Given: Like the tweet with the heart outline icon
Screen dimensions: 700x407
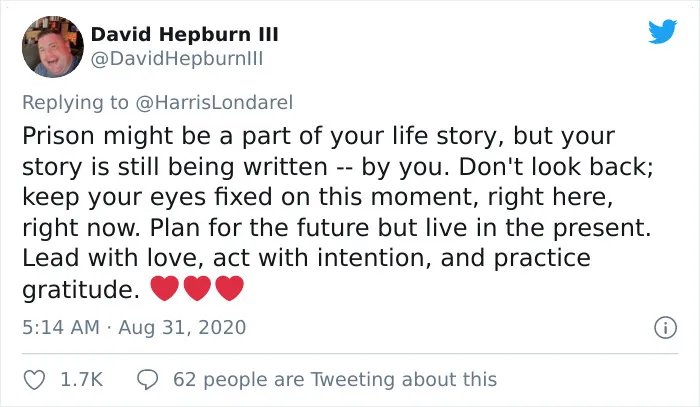Looking at the screenshot, I should (34, 380).
